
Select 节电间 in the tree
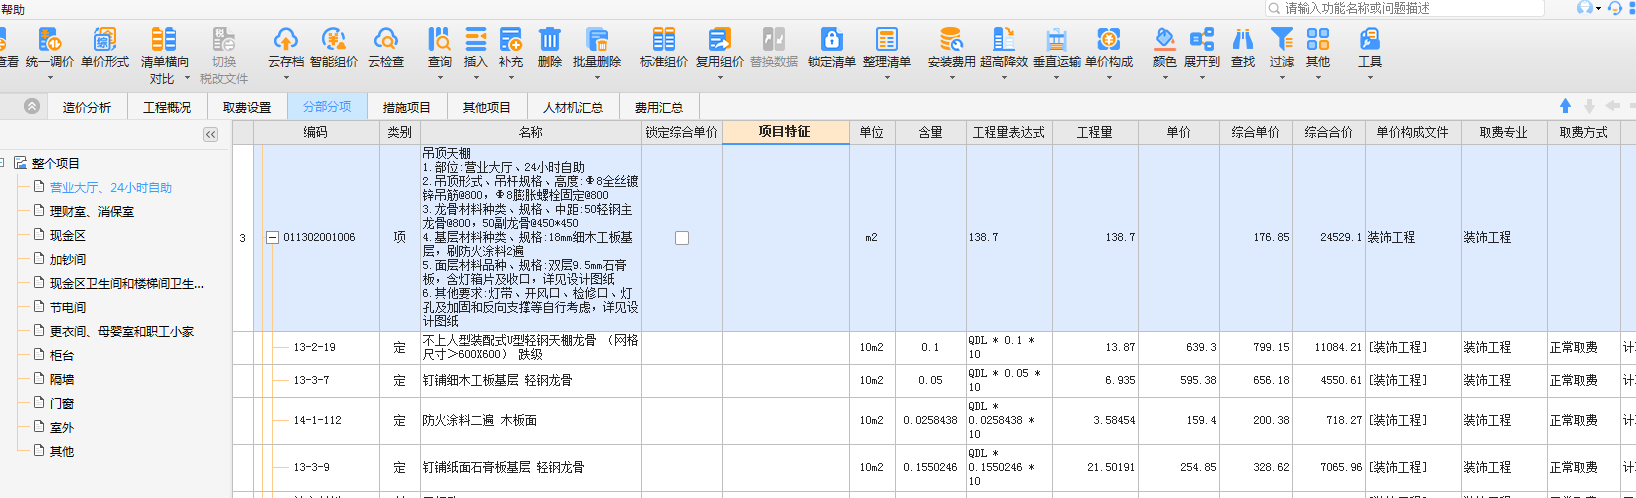click(x=68, y=307)
